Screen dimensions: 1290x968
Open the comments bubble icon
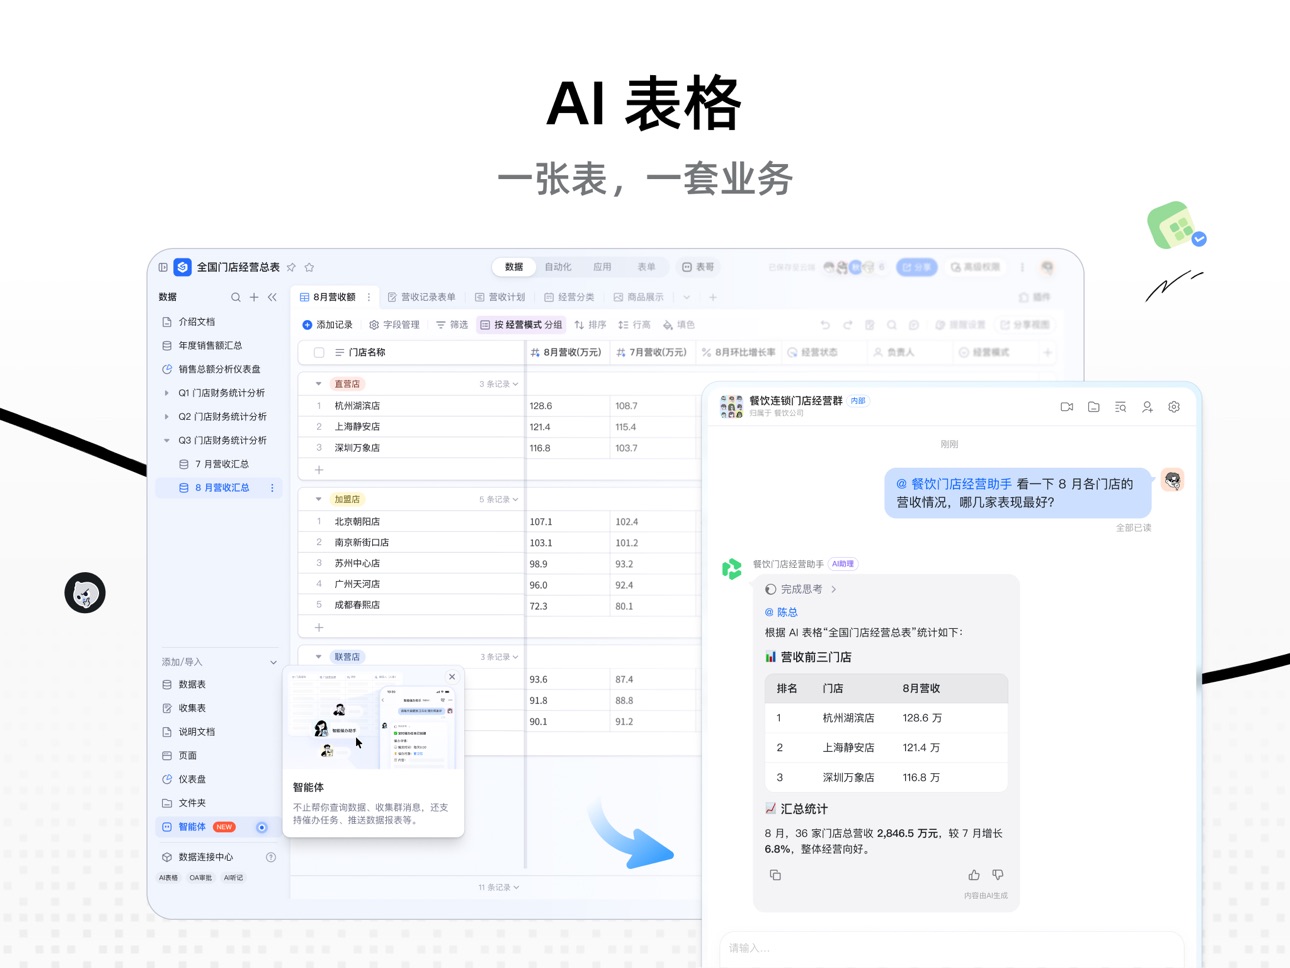click(x=914, y=325)
